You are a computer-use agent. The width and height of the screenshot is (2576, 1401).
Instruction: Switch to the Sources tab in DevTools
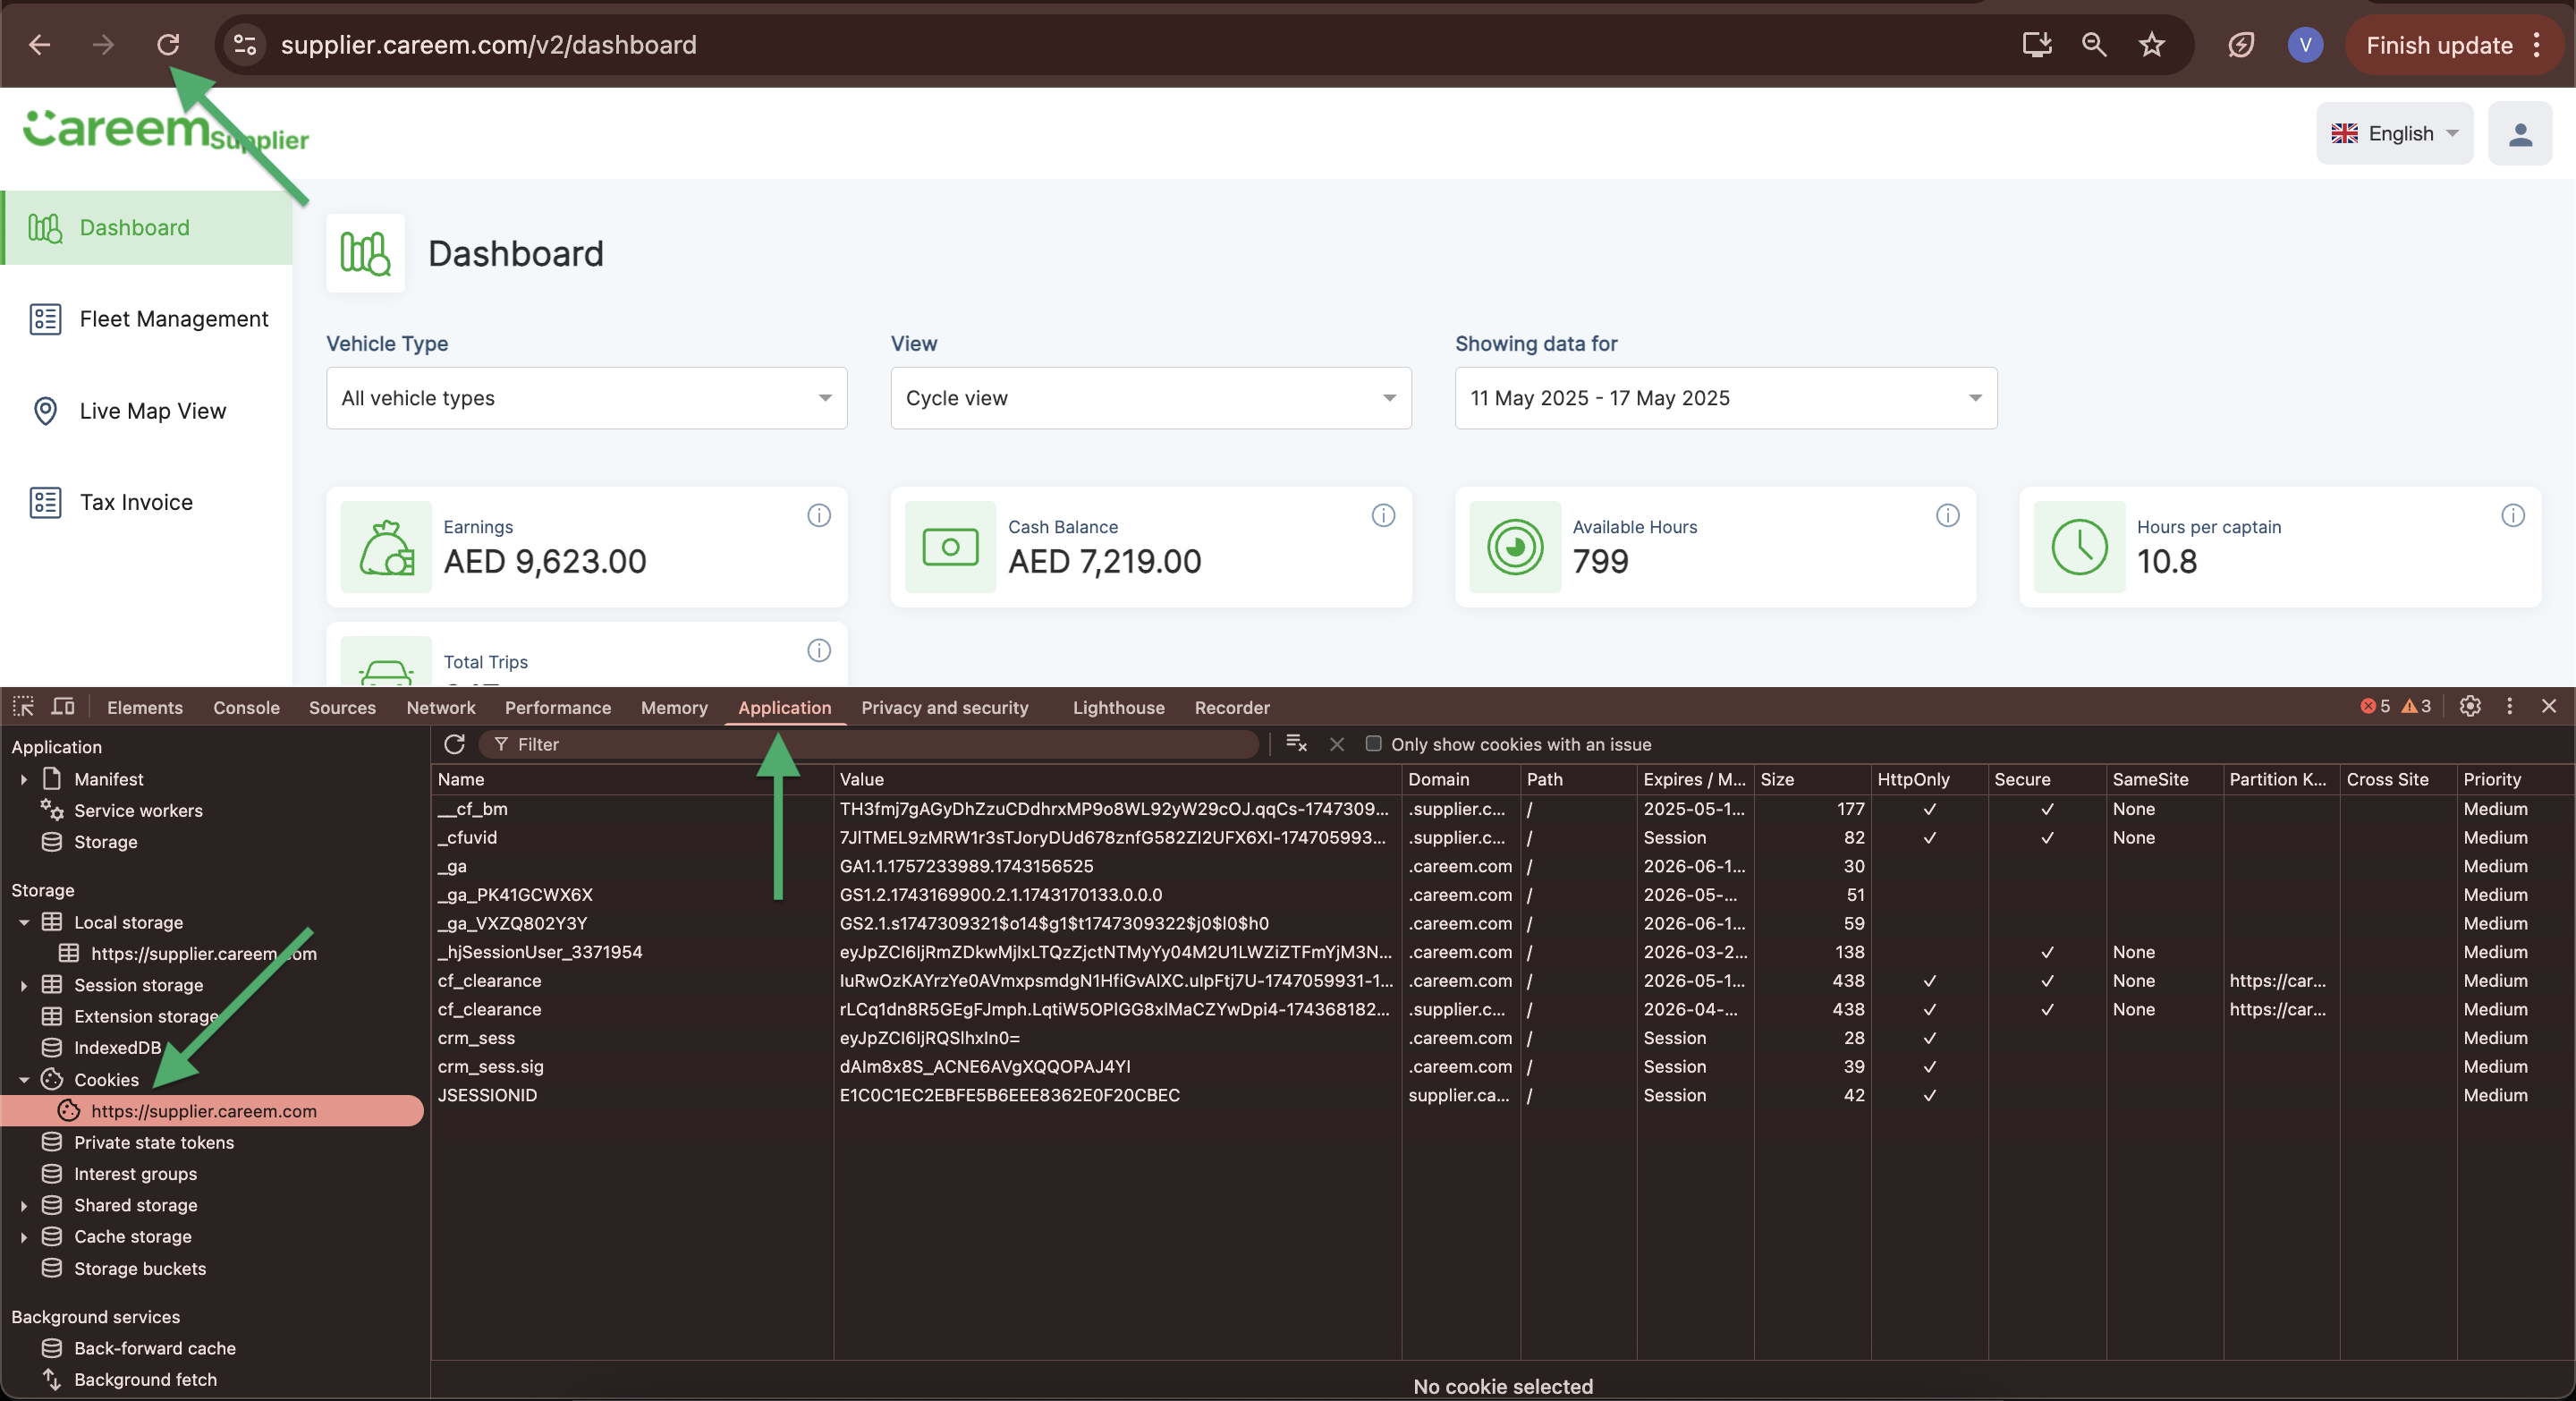(x=342, y=707)
